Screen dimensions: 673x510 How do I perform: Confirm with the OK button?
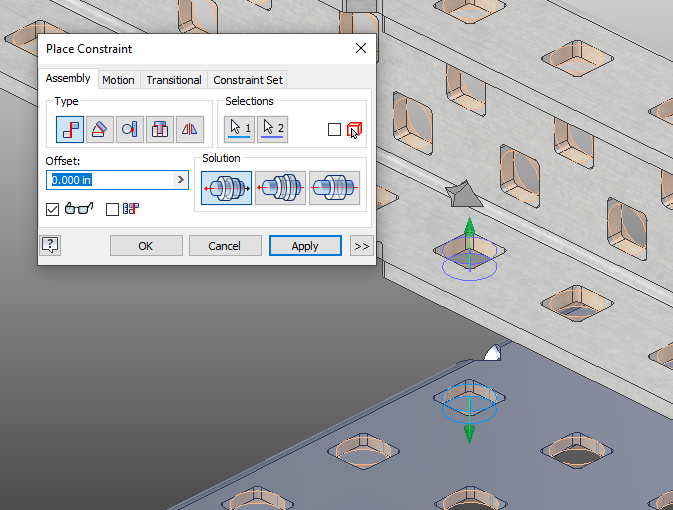pyautogui.click(x=146, y=246)
